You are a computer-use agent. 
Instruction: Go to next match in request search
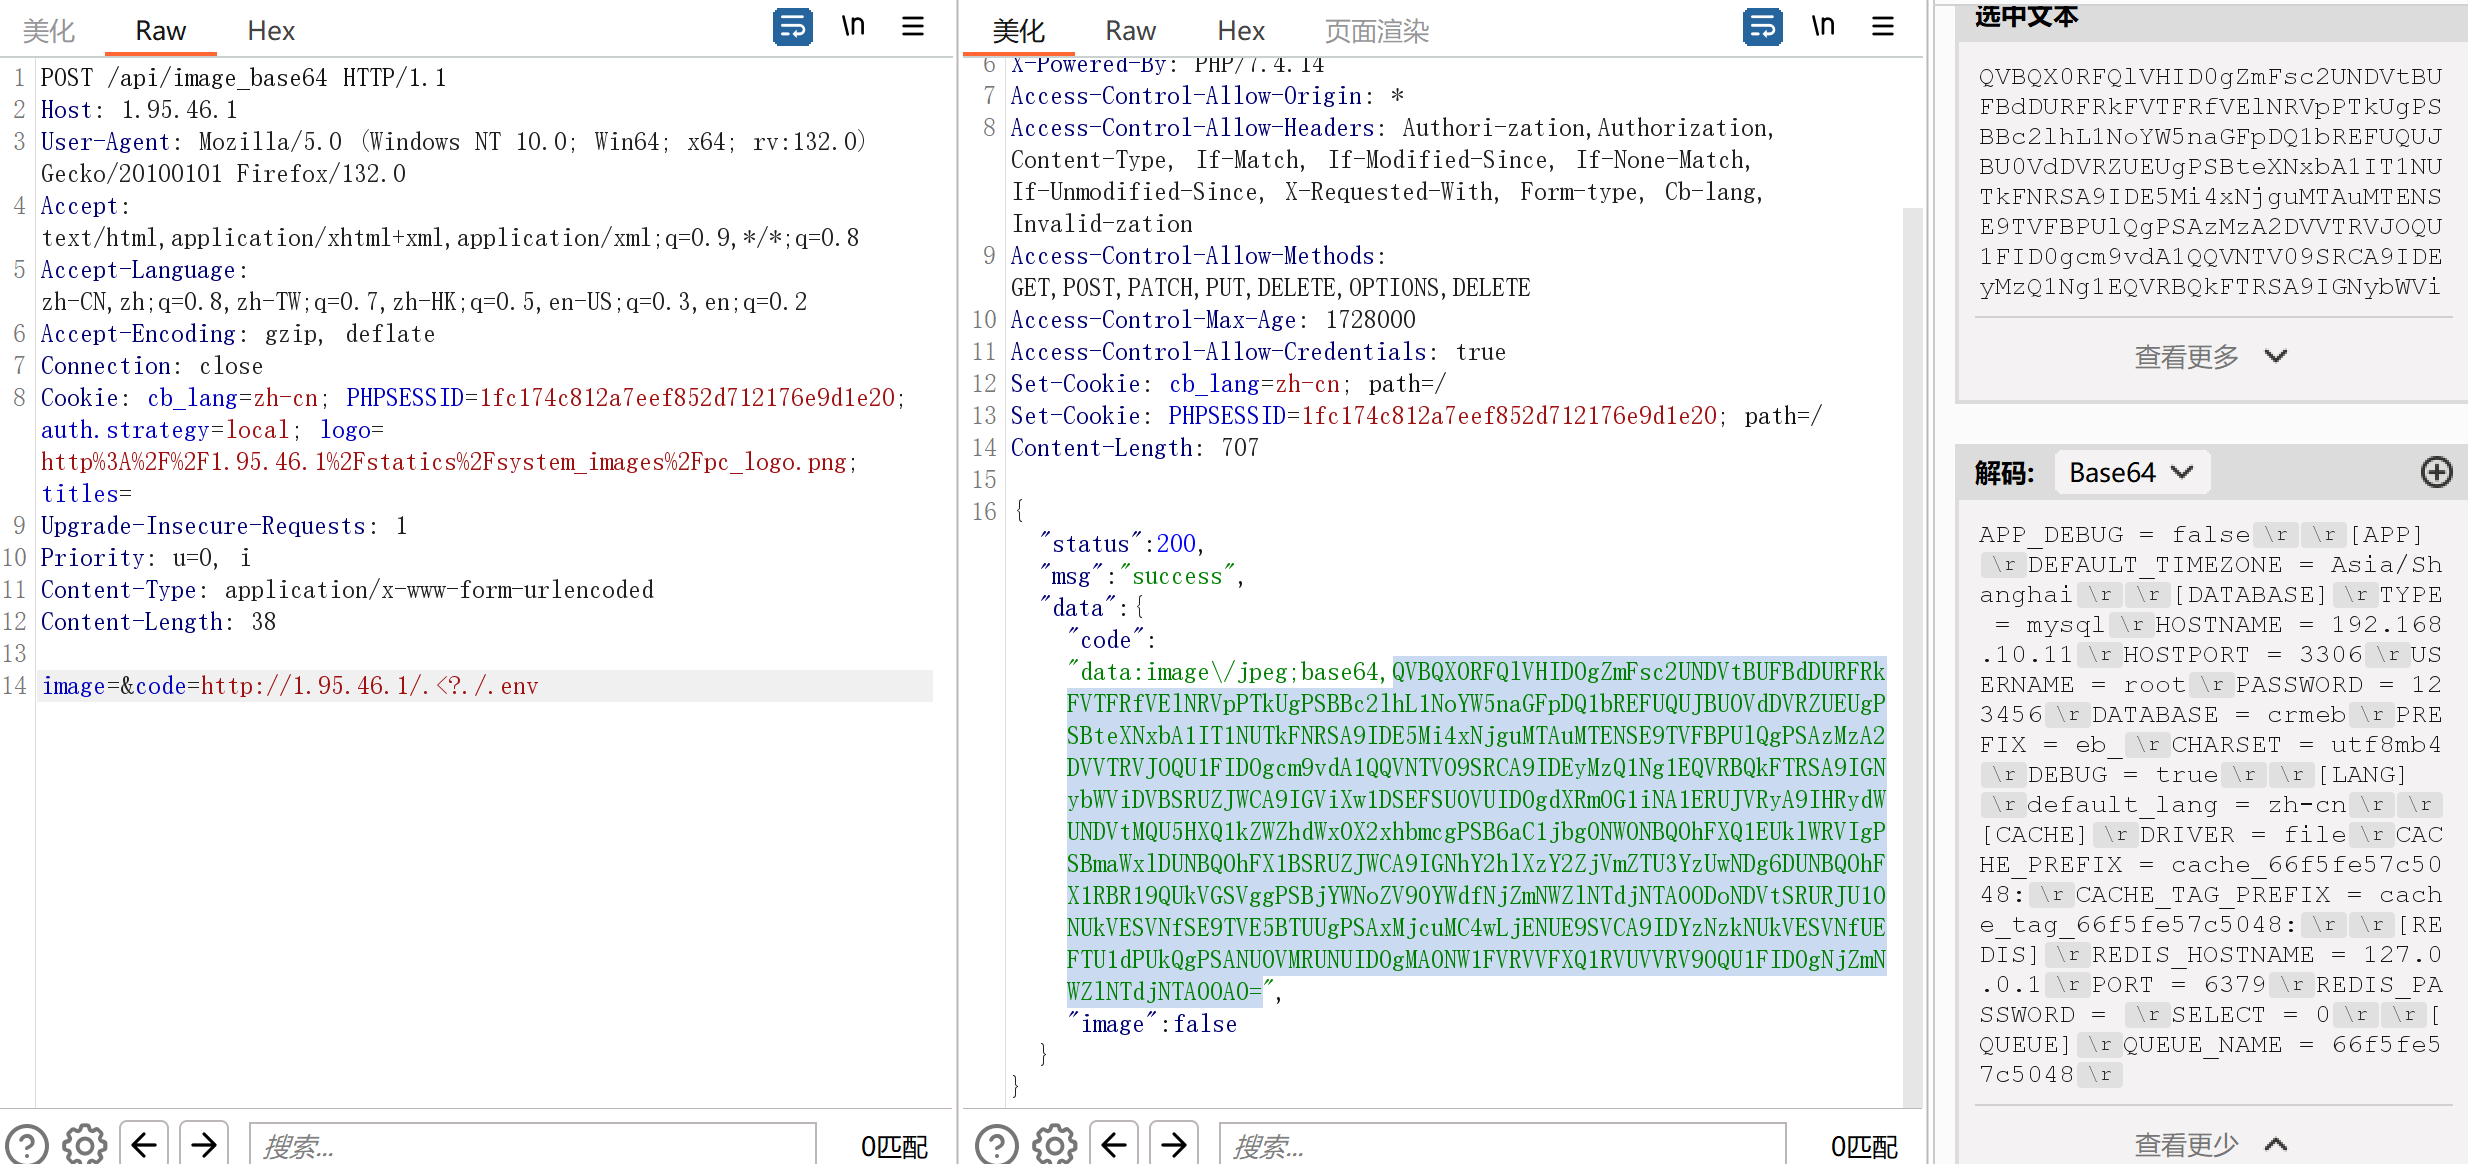coord(204,1144)
